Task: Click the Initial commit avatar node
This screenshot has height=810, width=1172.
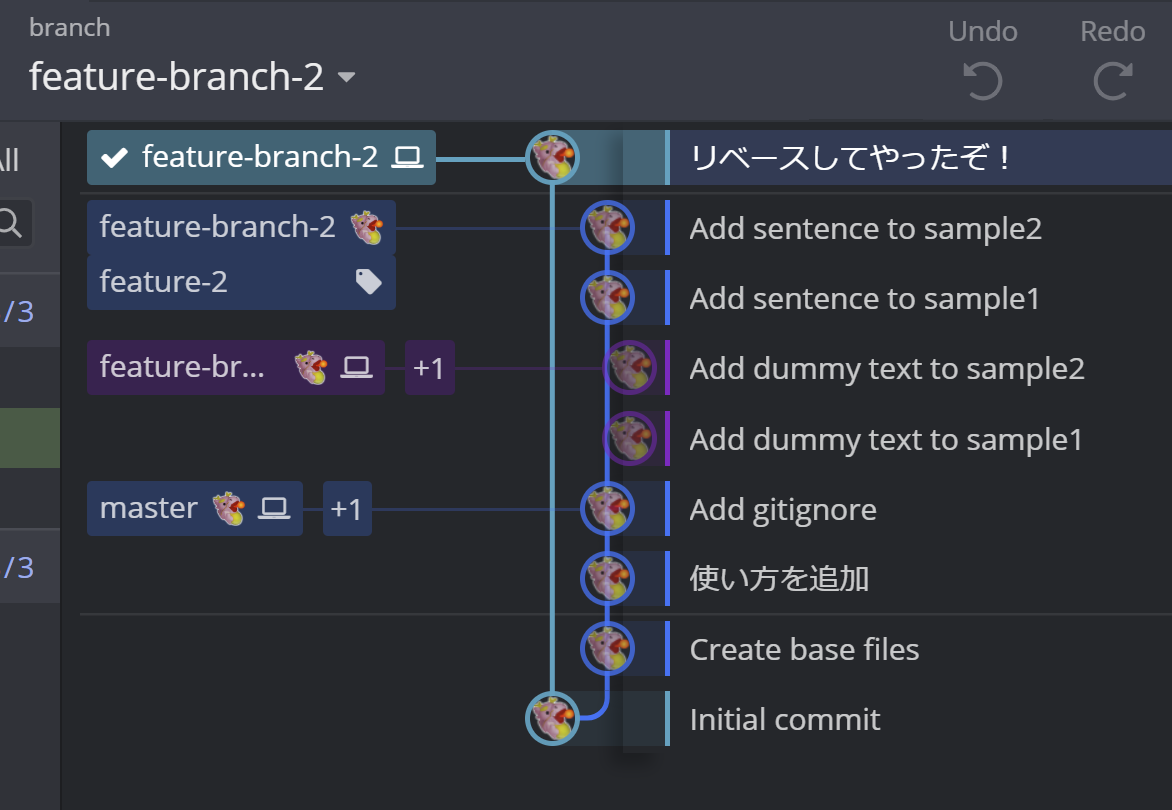Action: tap(552, 719)
